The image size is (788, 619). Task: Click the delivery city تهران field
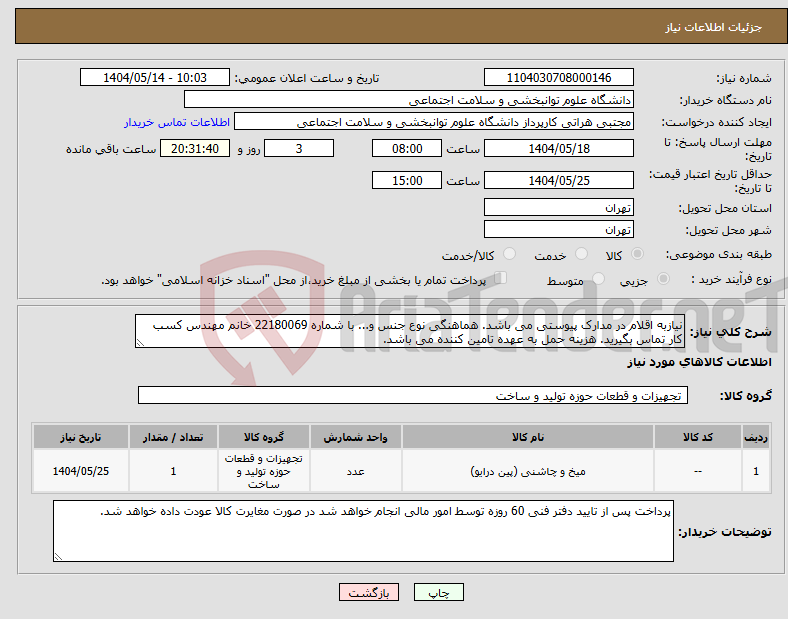558,229
